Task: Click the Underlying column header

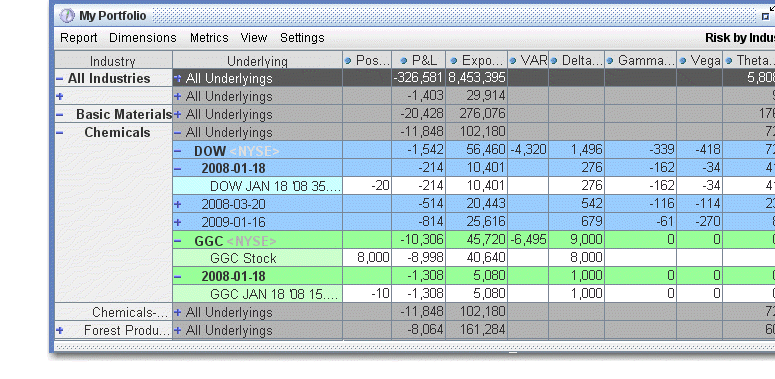Action: click(258, 61)
